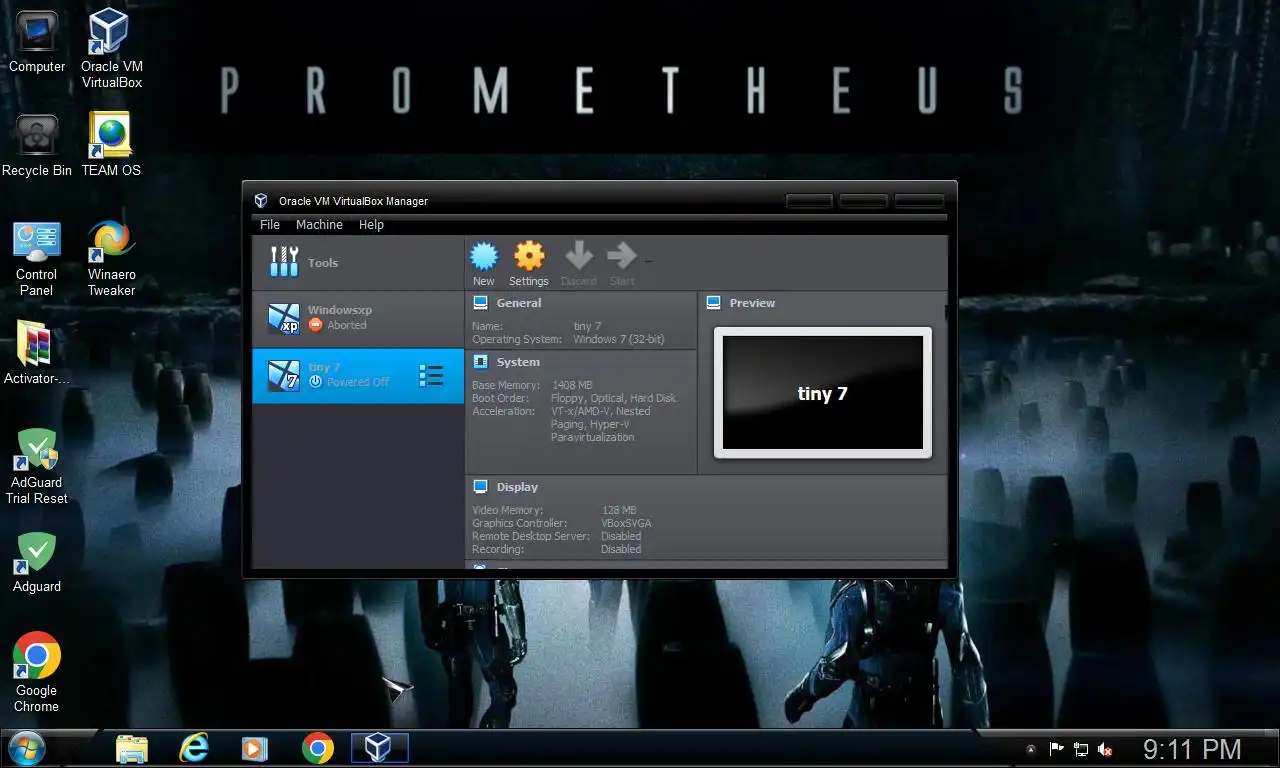This screenshot has width=1280, height=768.
Task: Click the 'Aborted' status of Windowsxp
Action: coord(346,325)
